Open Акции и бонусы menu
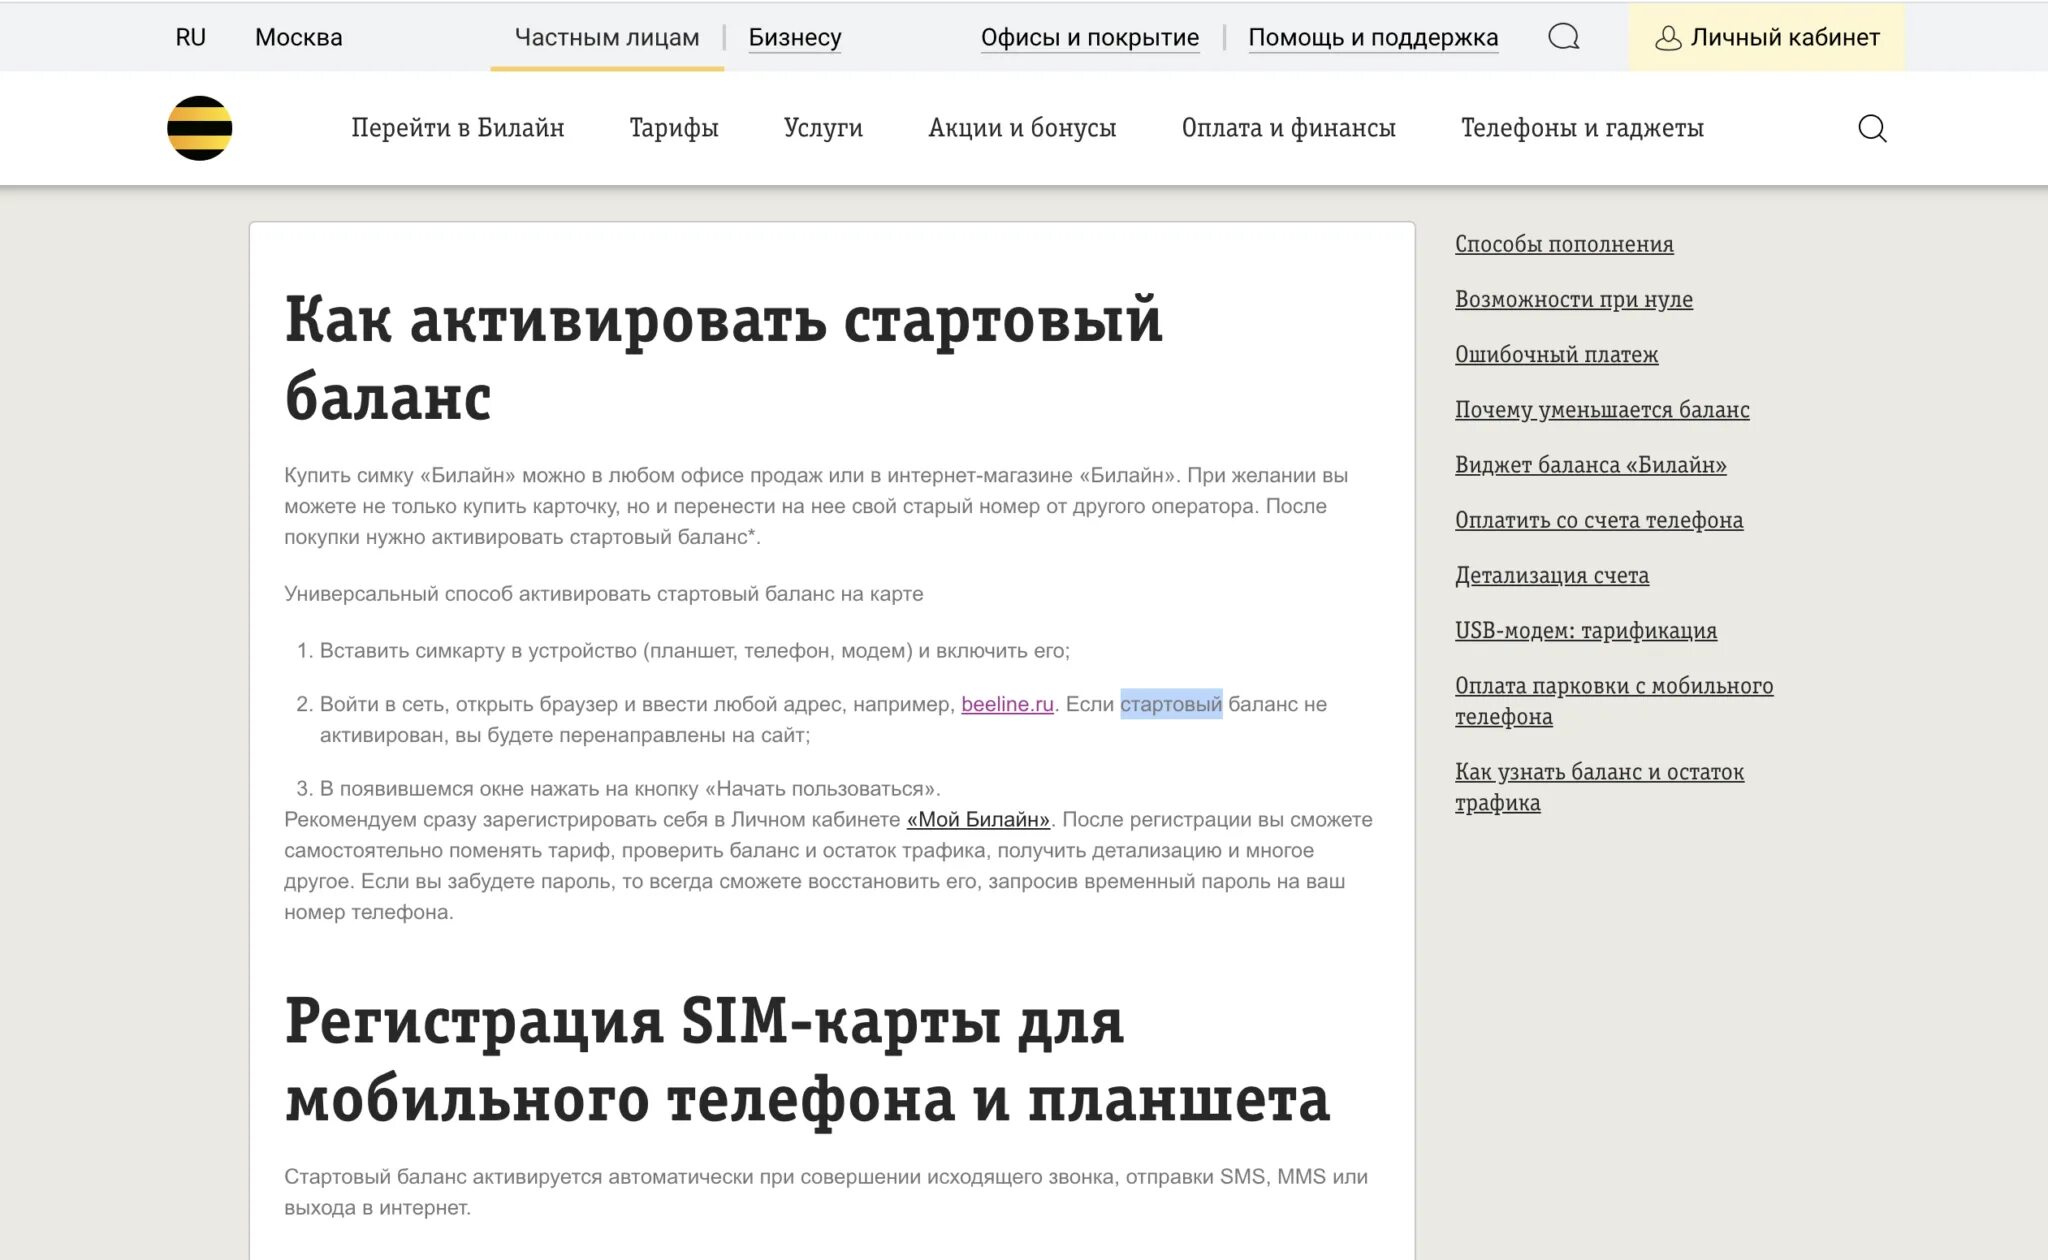 1022,128
